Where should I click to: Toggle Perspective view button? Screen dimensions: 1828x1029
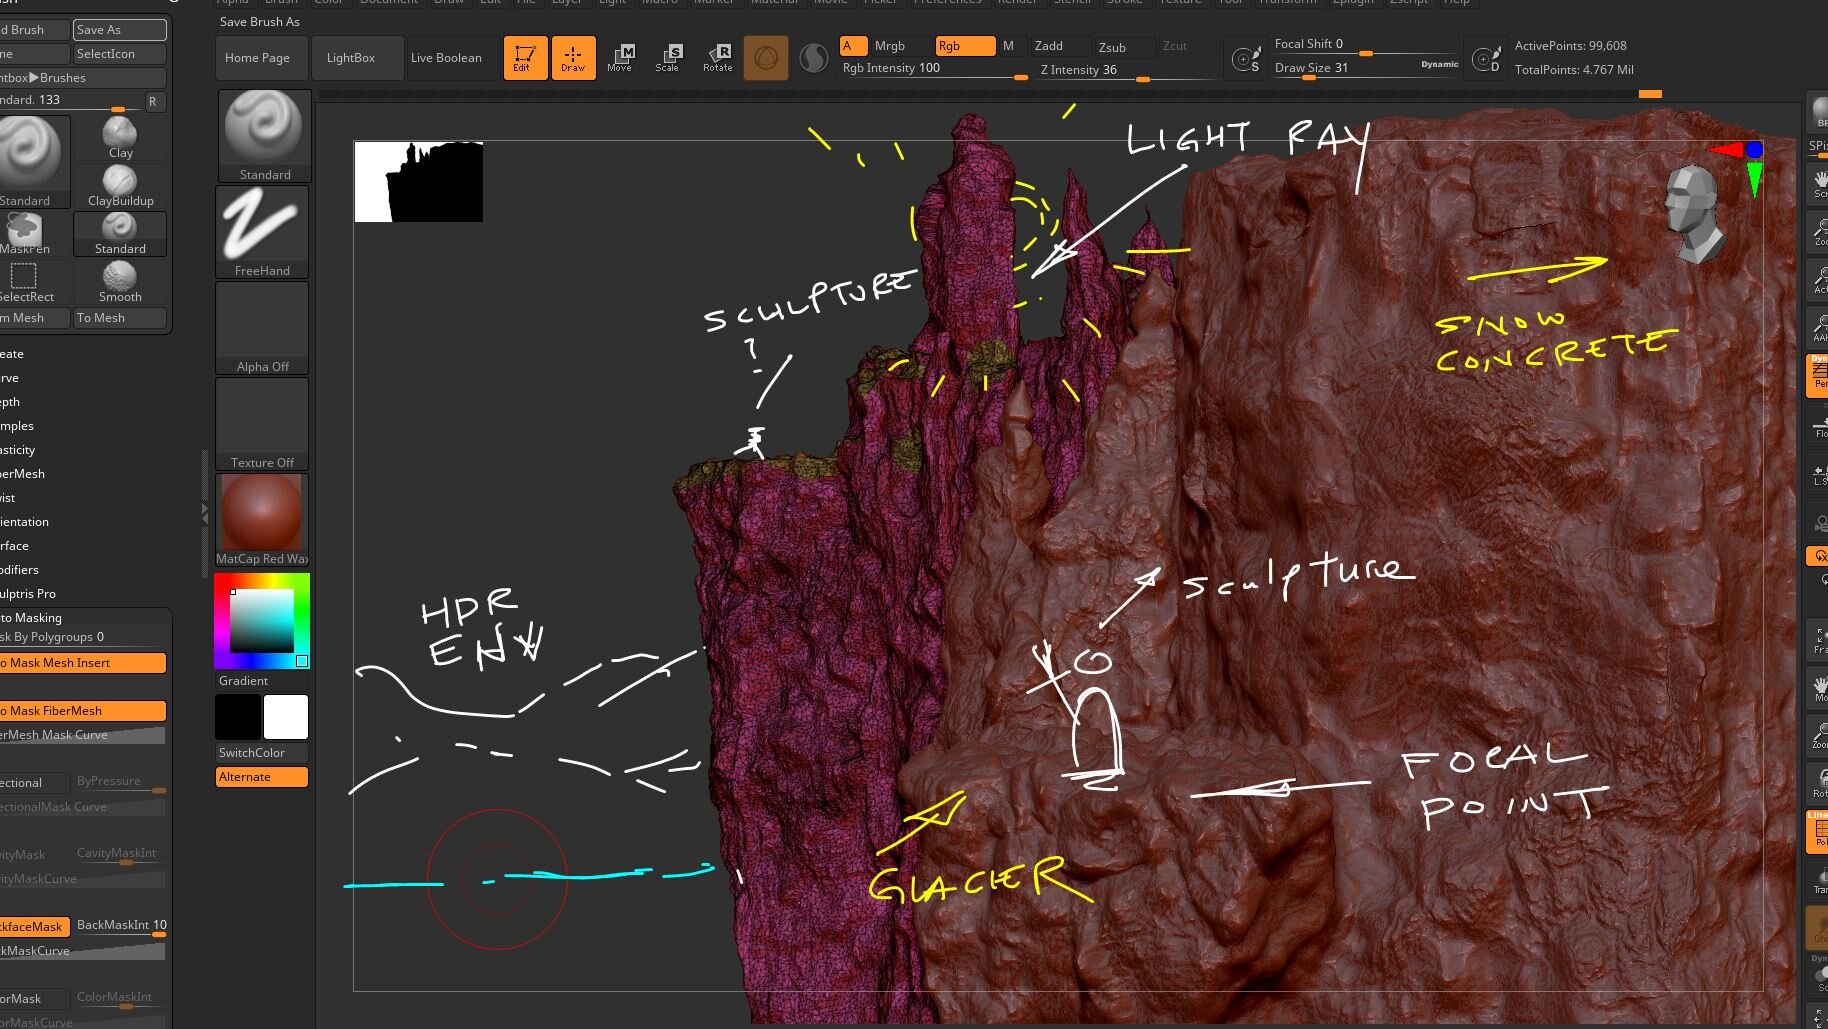tap(1818, 375)
